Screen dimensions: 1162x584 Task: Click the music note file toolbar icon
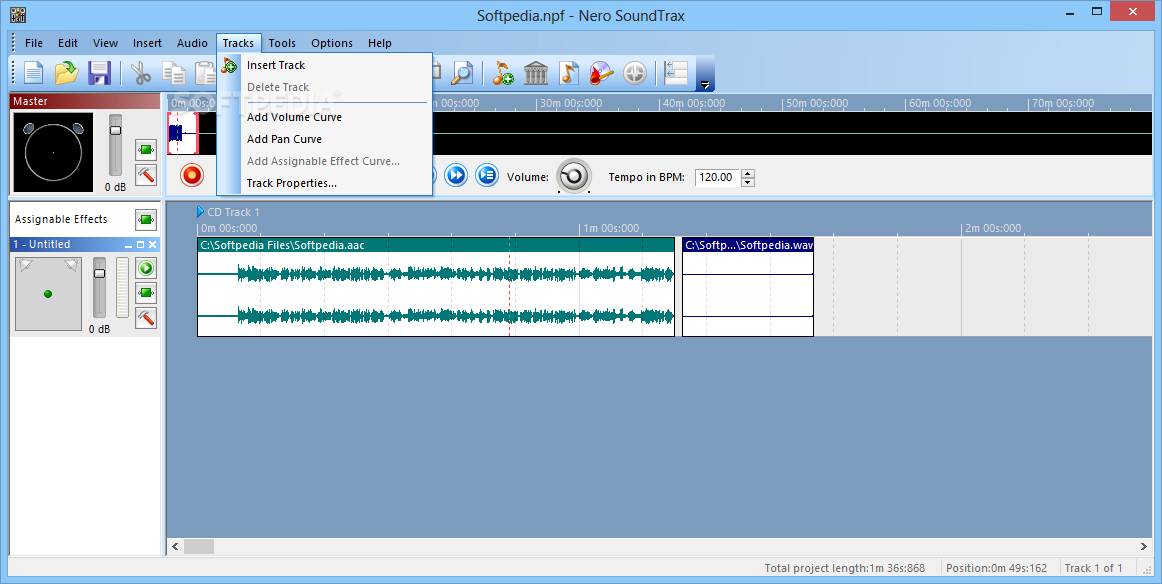568,73
